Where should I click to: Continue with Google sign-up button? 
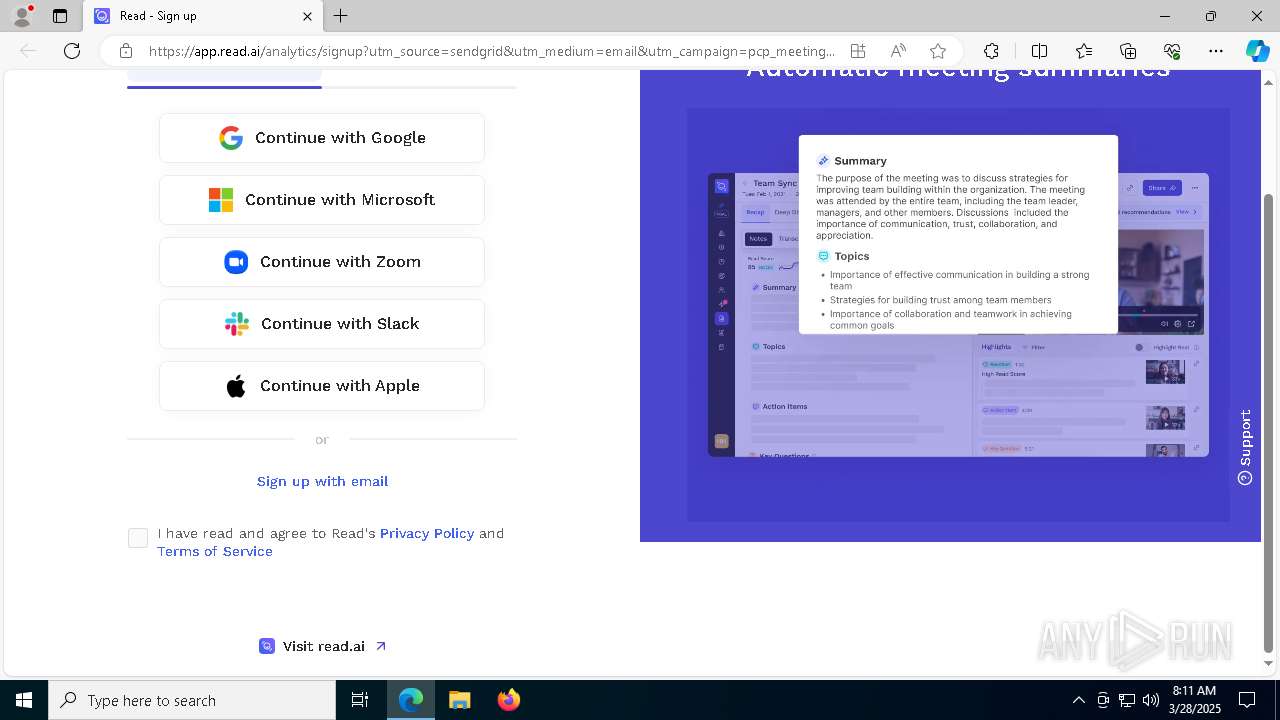click(x=322, y=138)
